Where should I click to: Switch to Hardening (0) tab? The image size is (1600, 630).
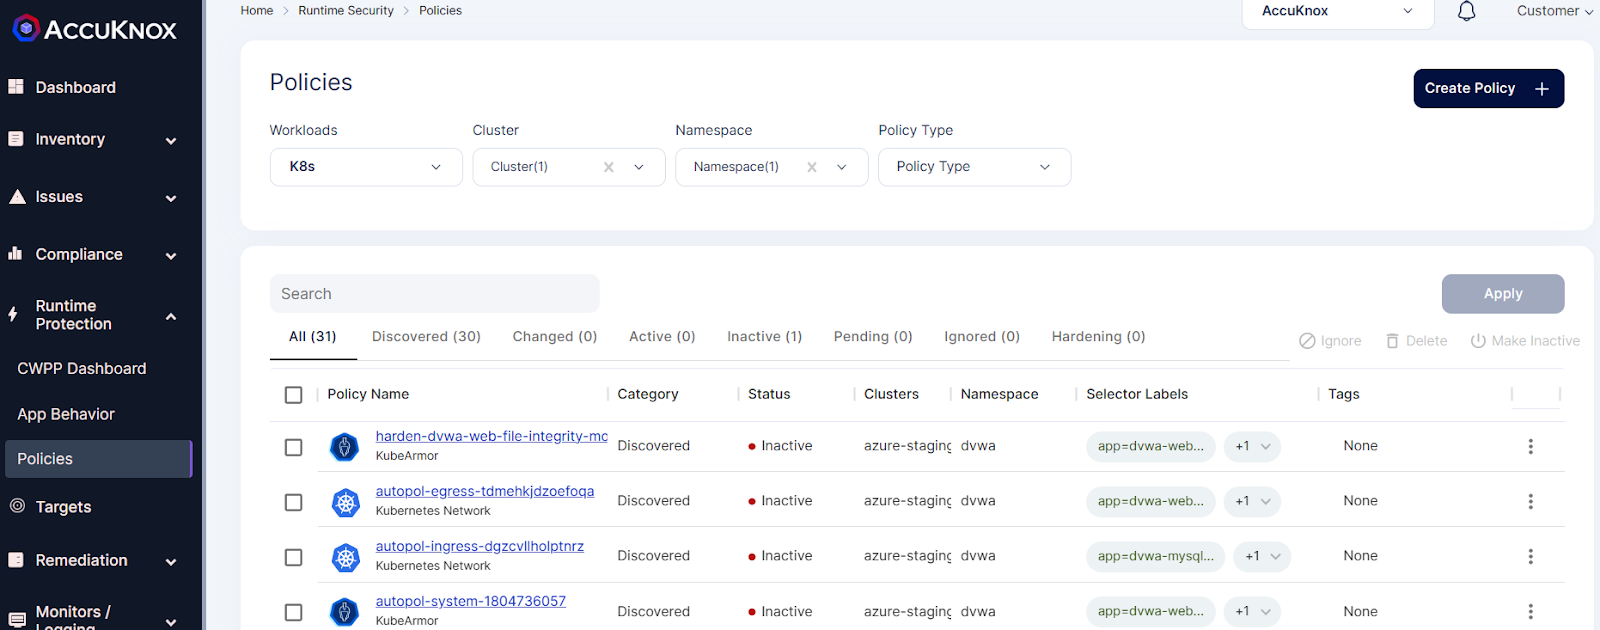point(1098,337)
